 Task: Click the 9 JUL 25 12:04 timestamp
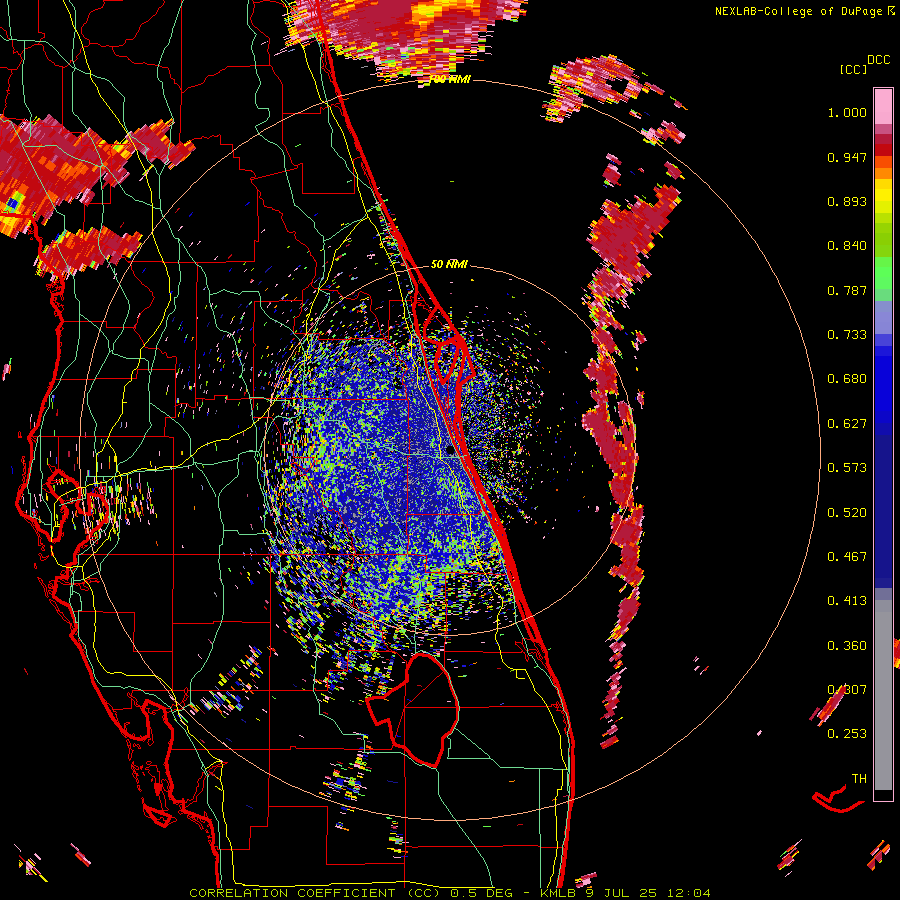(648, 893)
